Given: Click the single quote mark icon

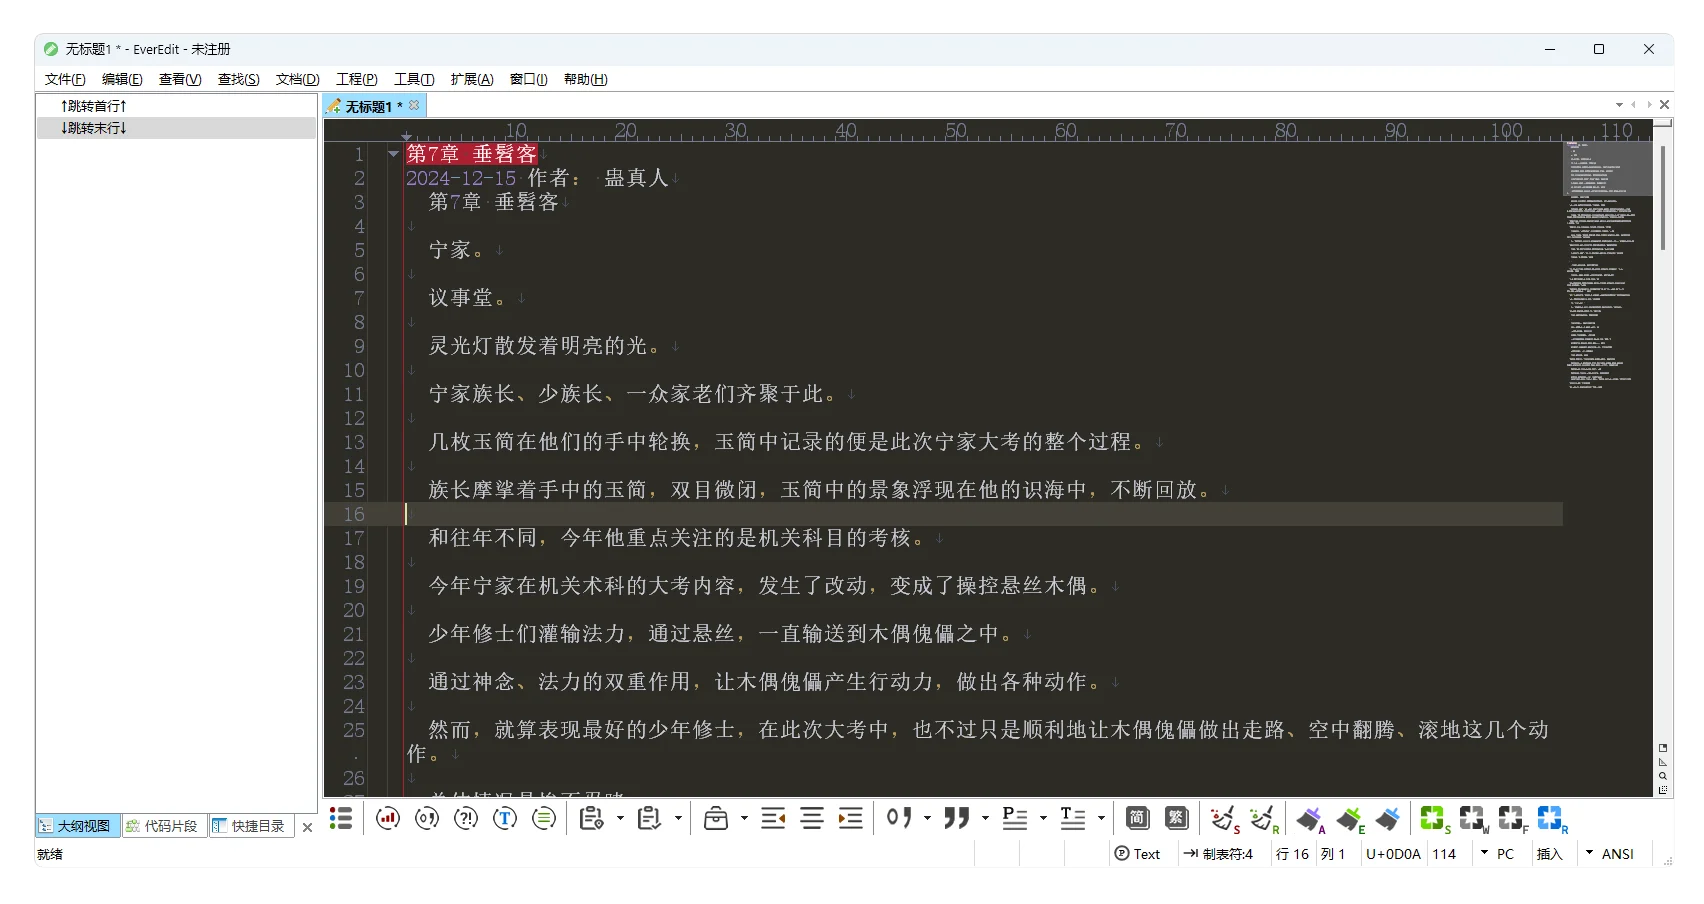Looking at the screenshot, I should 899,819.
